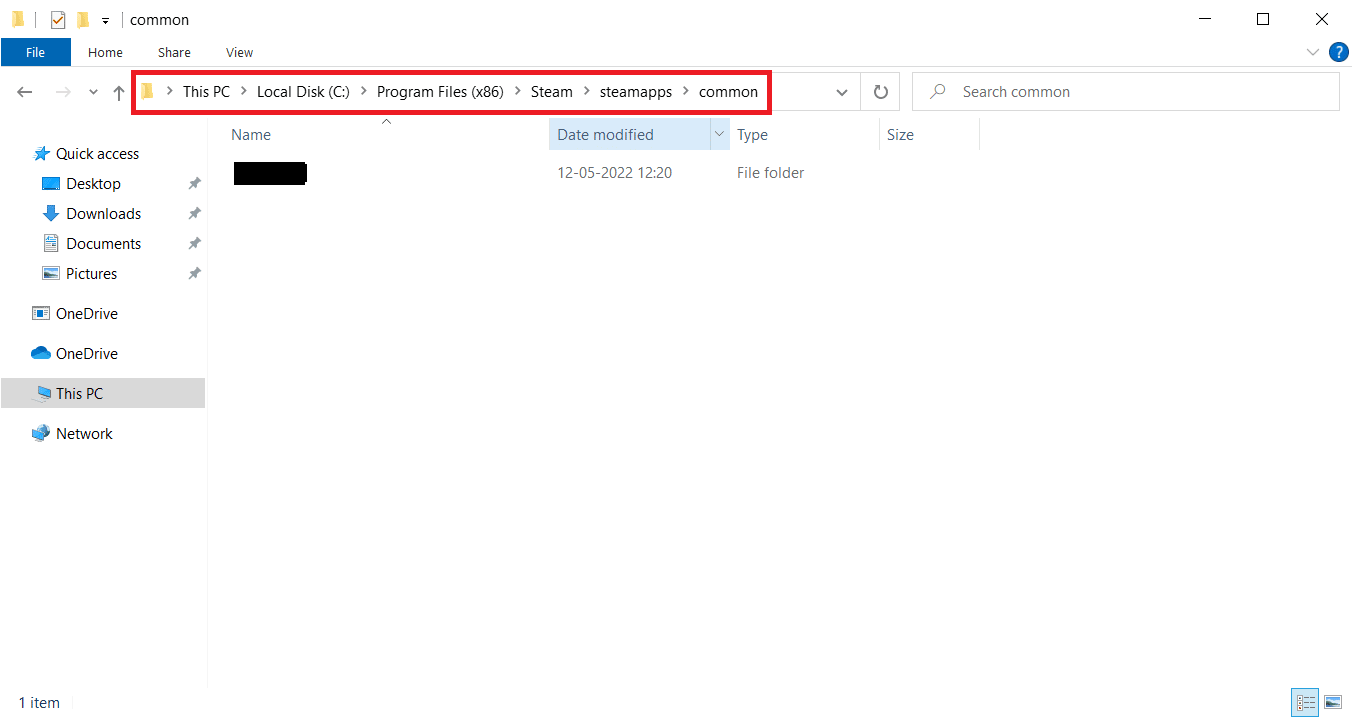1353x718 pixels.
Task: Maximize the common Explorer window
Action: (1263, 19)
